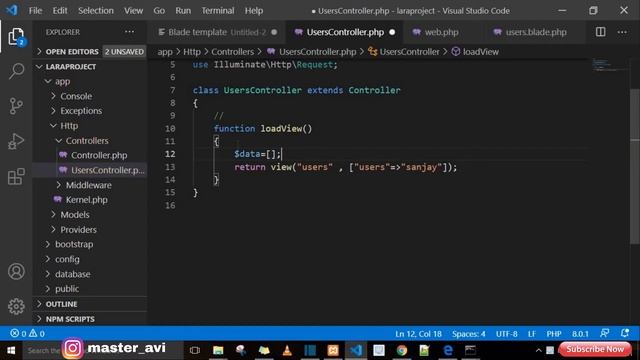The width and height of the screenshot is (640, 360).
Task: Open the Extensions view icon
Action: point(16,176)
